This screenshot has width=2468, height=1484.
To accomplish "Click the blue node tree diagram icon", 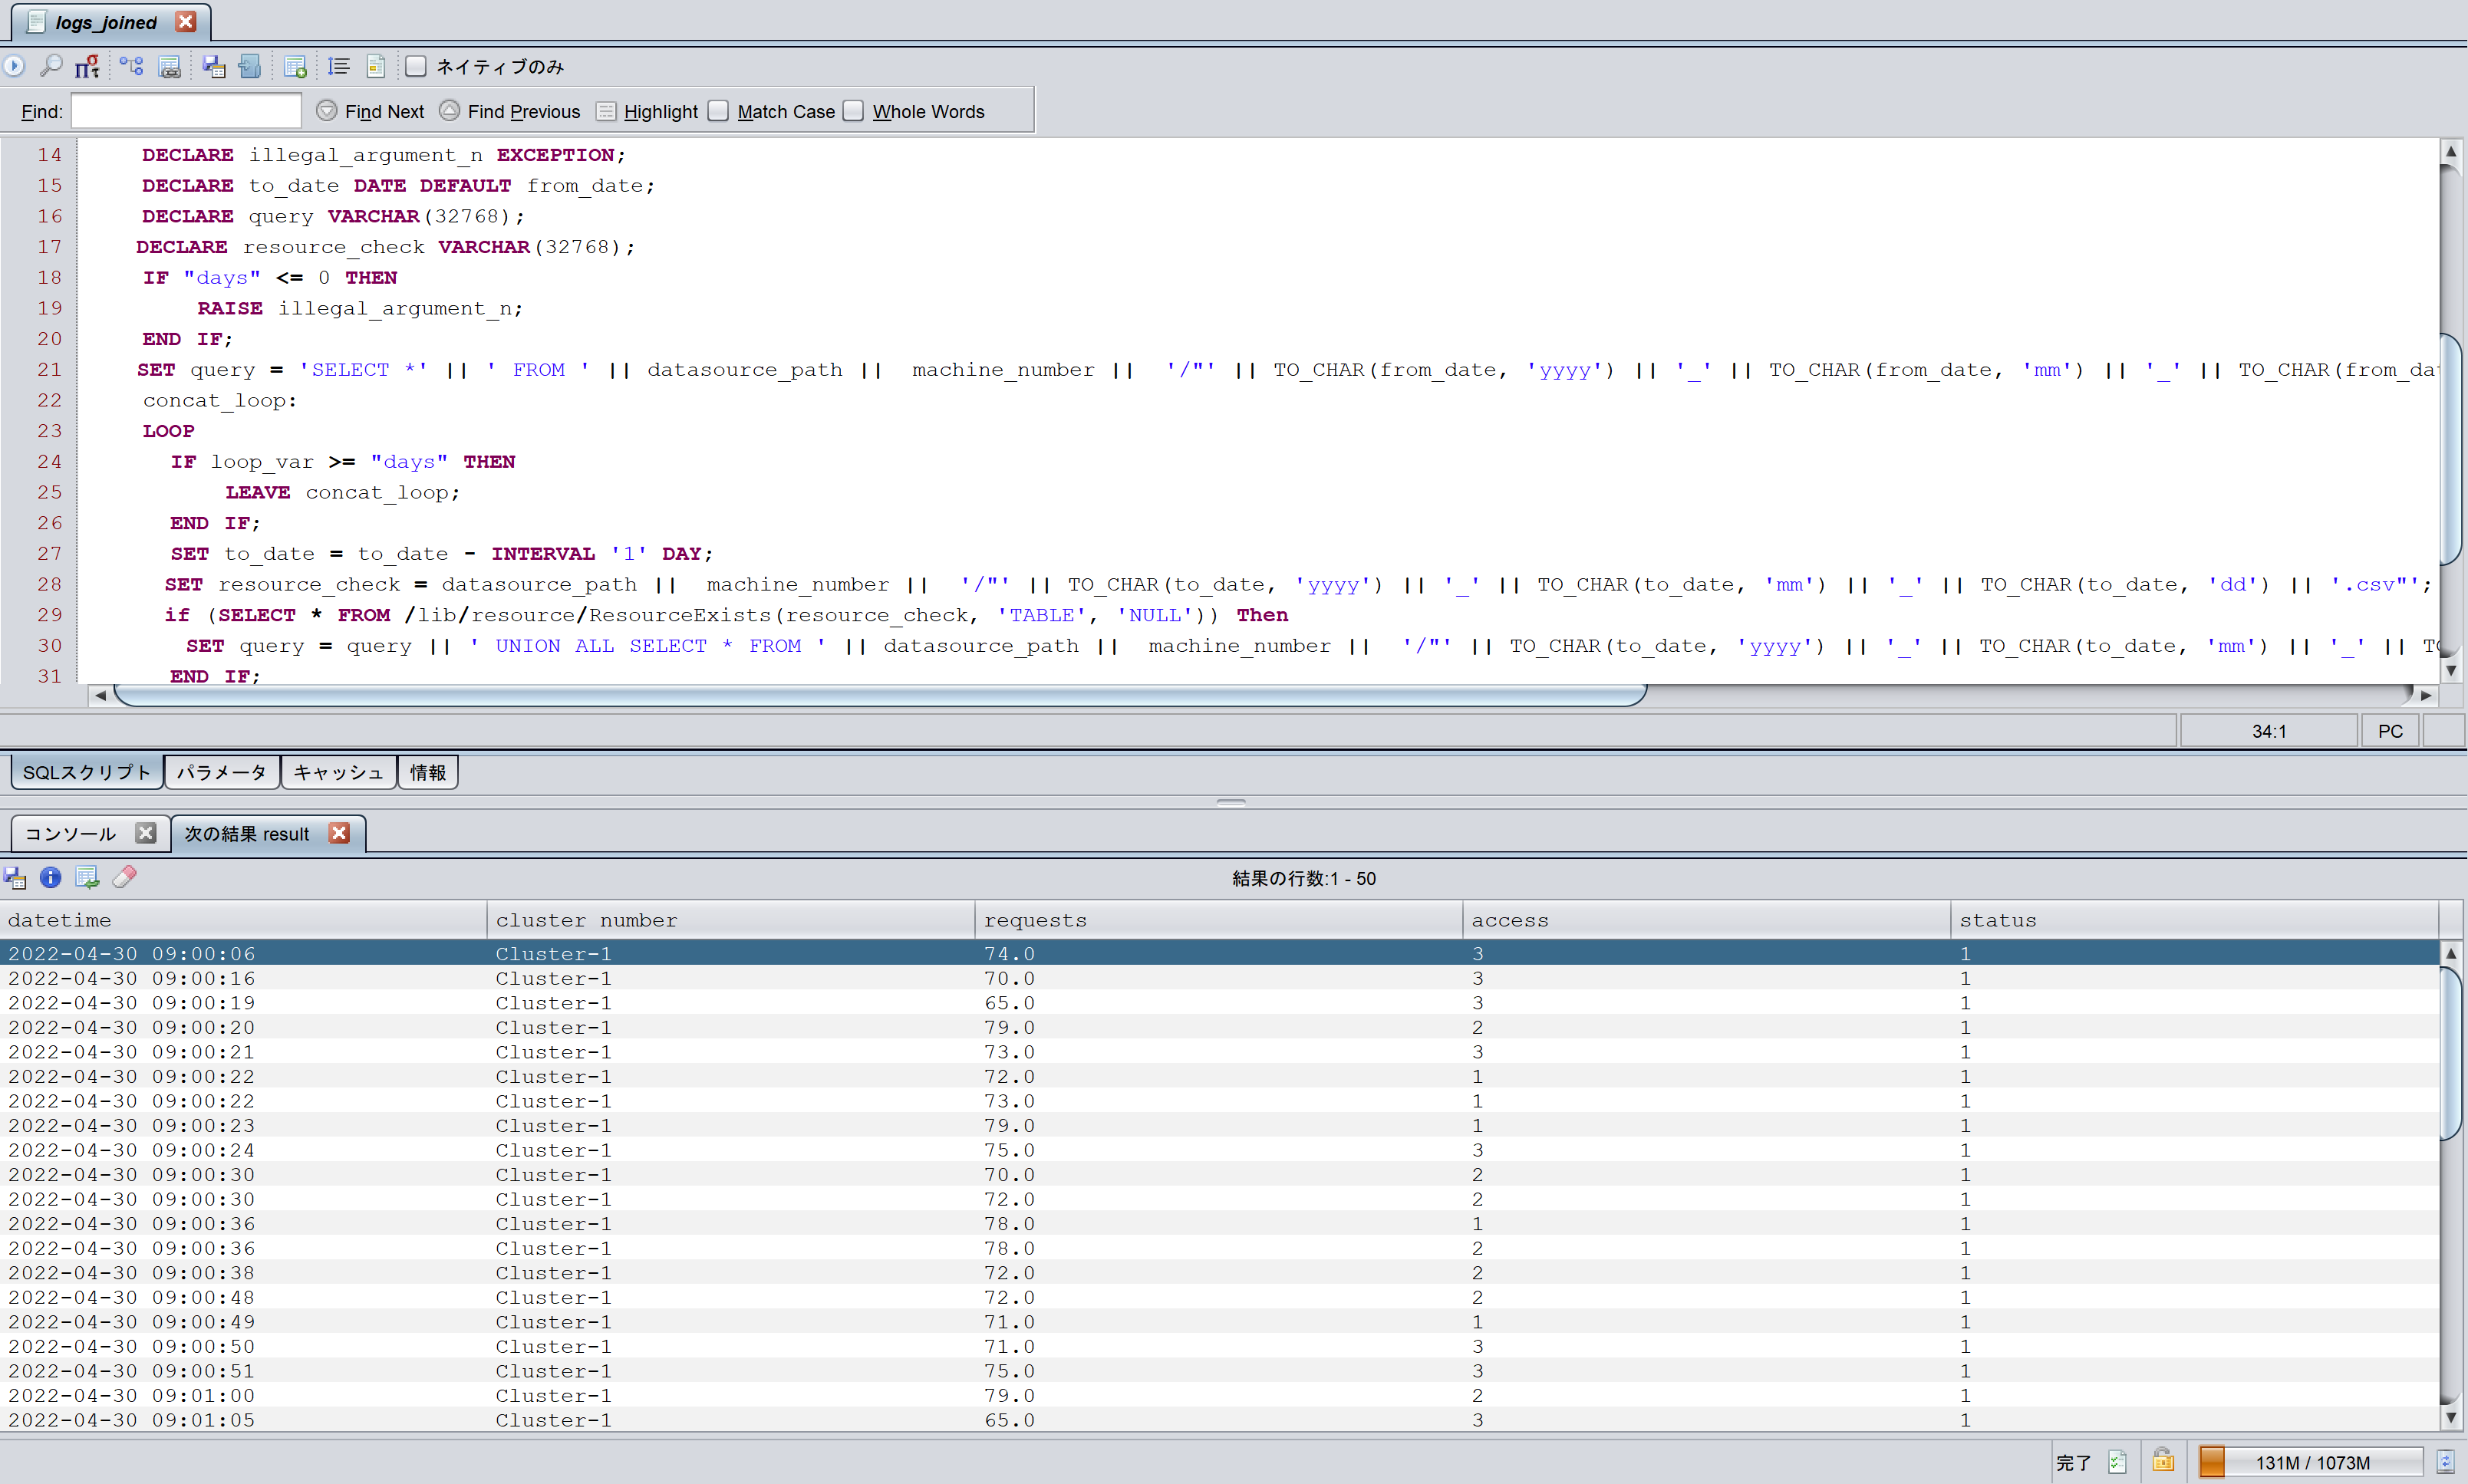I will pyautogui.click(x=131, y=66).
